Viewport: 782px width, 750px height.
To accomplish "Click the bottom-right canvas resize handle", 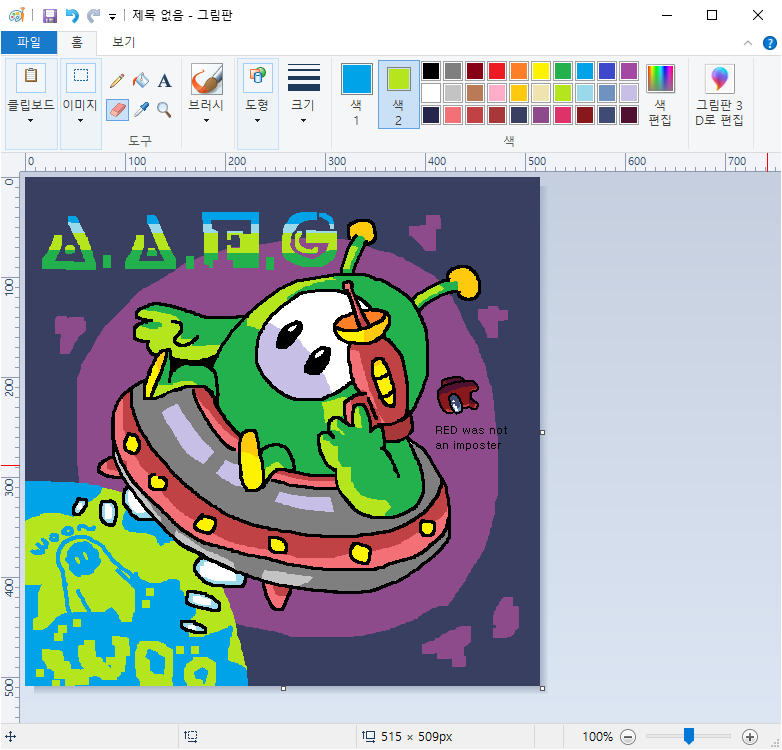I will coord(543,688).
